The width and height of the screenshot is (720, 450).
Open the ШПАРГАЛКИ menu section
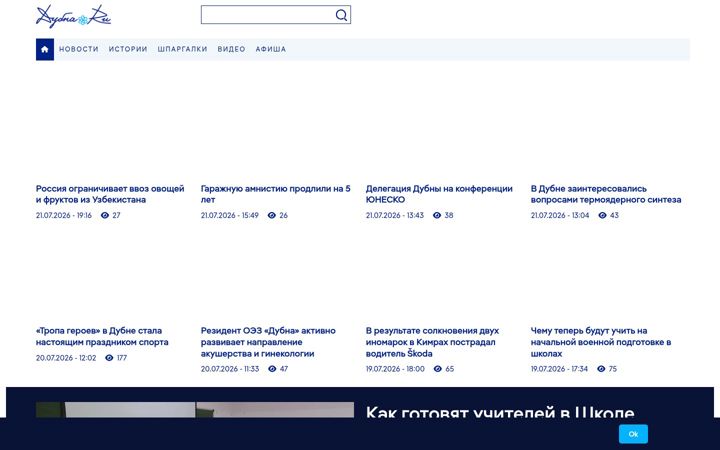(182, 49)
